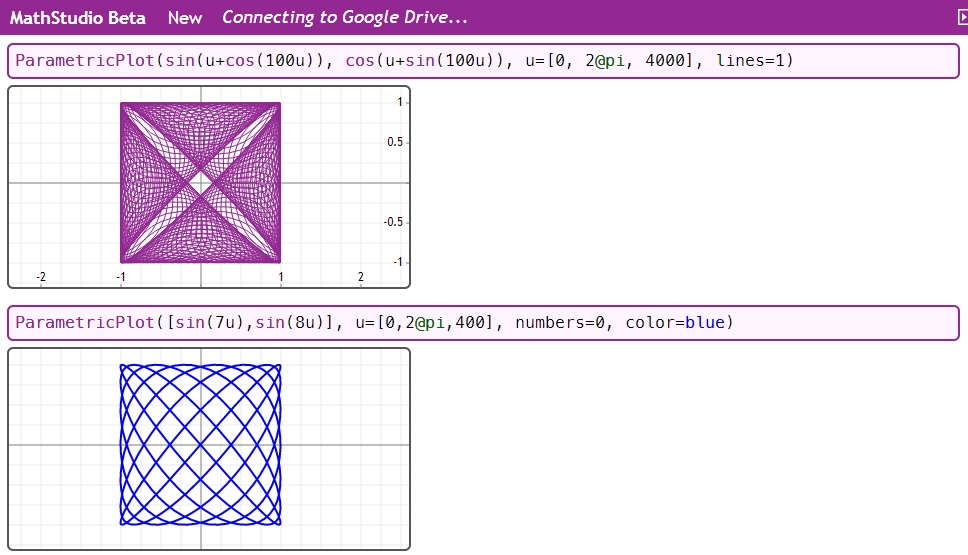This screenshot has width=968, height=555.
Task: Focus the sin(7u),sin(8u) ParametricPlot input
Action: 483,322
